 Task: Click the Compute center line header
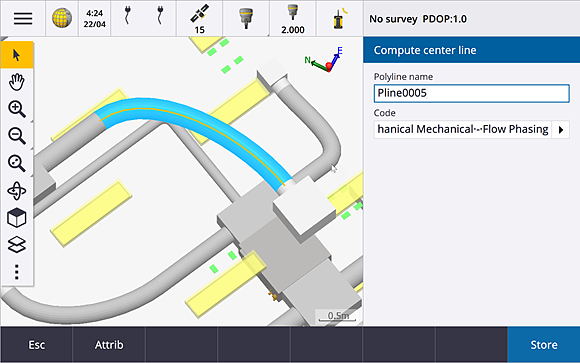[471, 50]
